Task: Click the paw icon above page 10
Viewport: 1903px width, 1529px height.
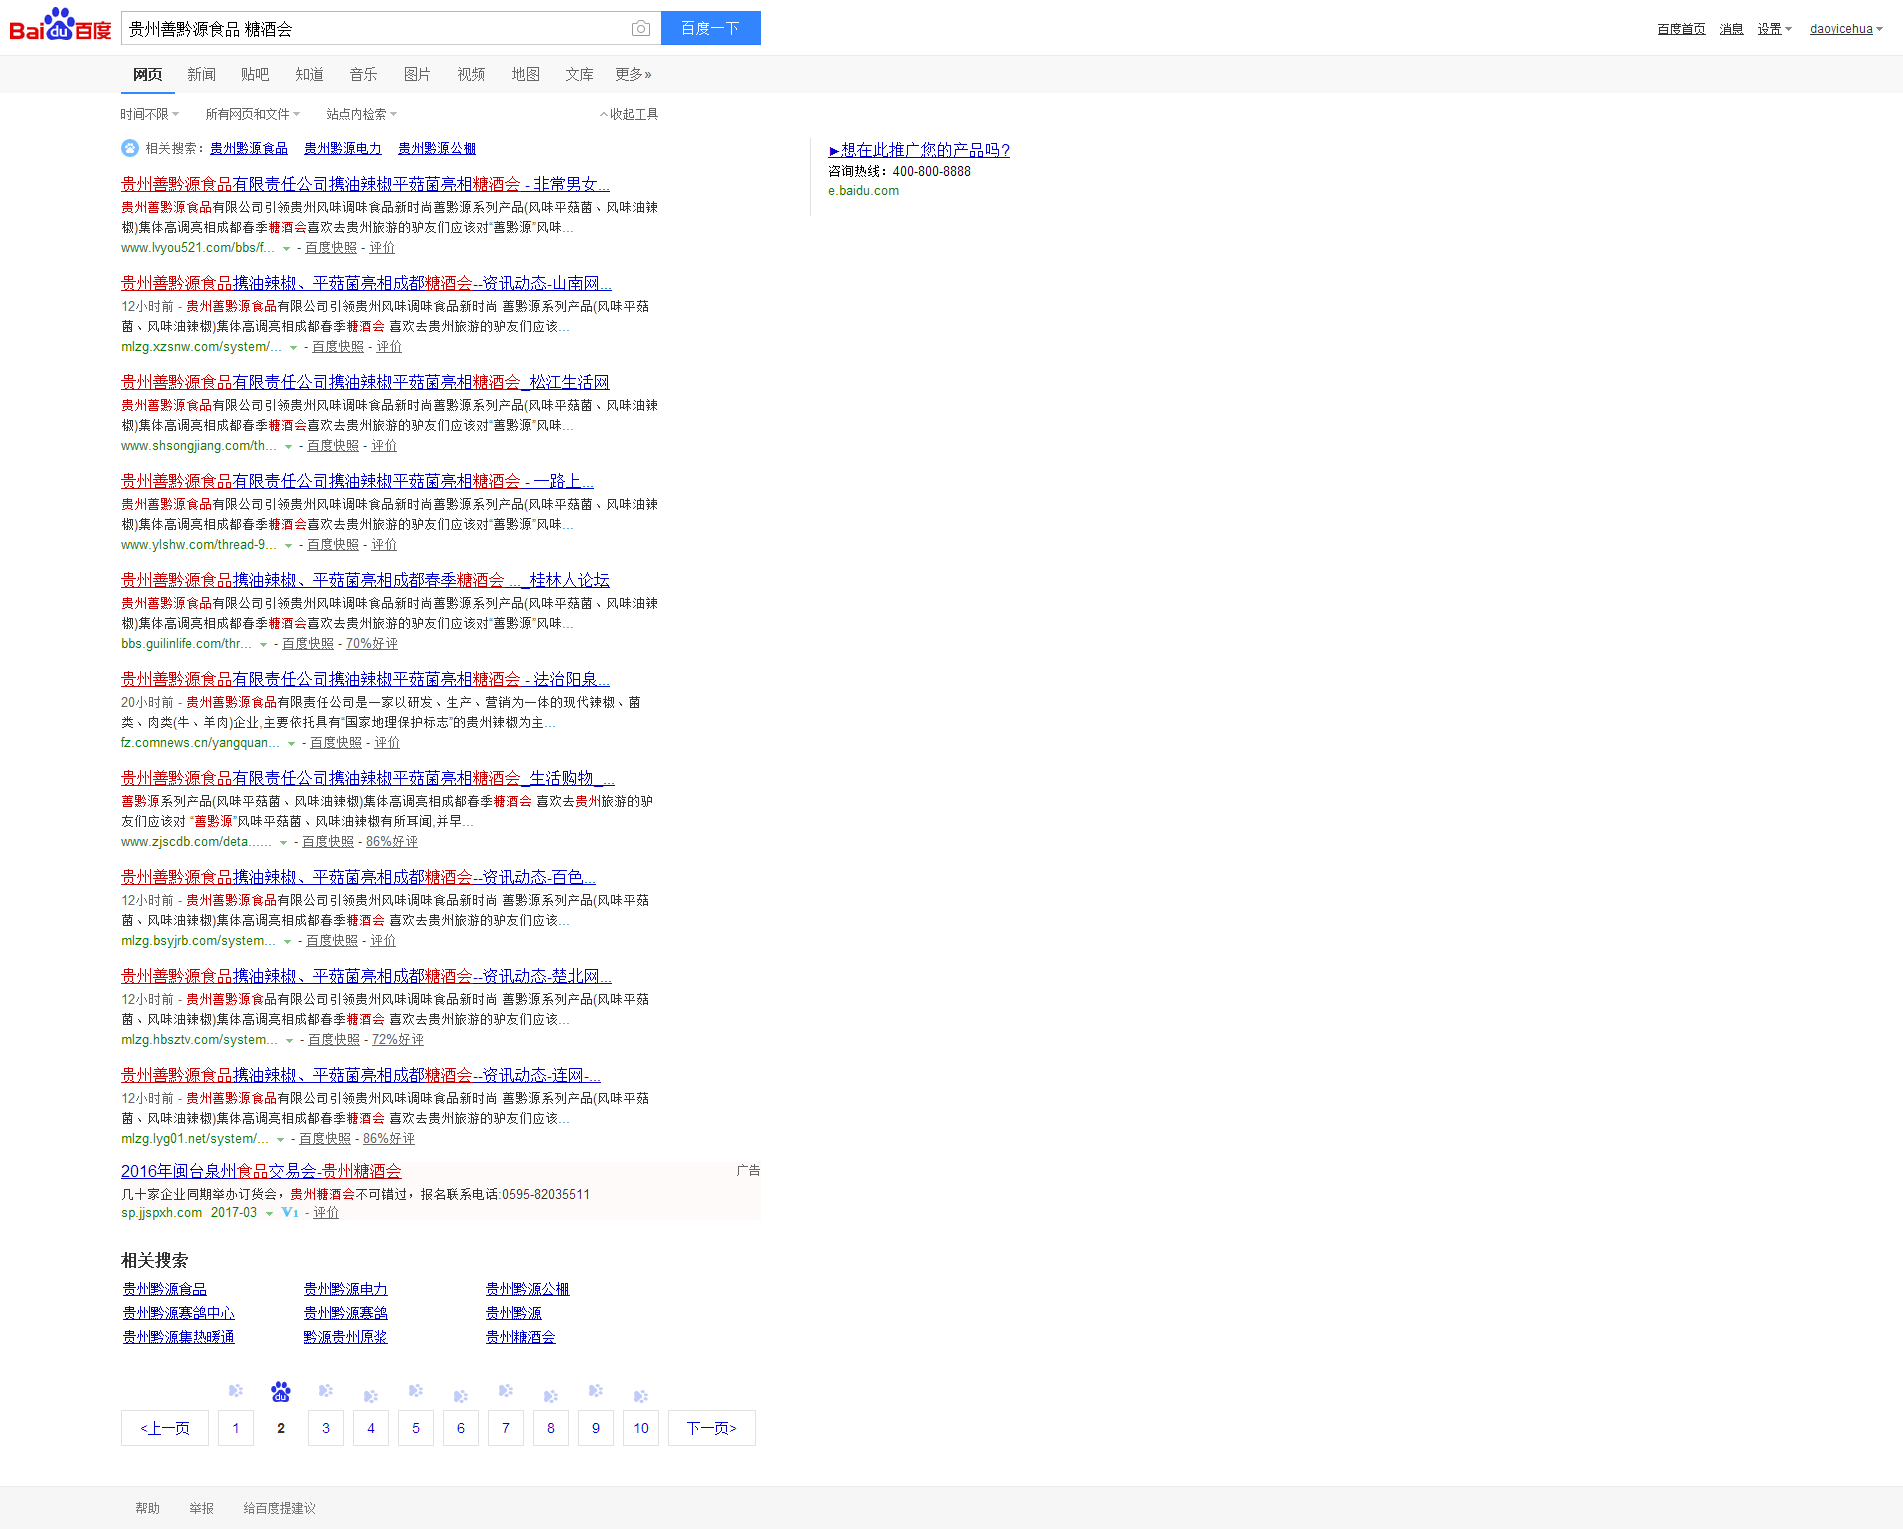Action: click(x=641, y=1396)
